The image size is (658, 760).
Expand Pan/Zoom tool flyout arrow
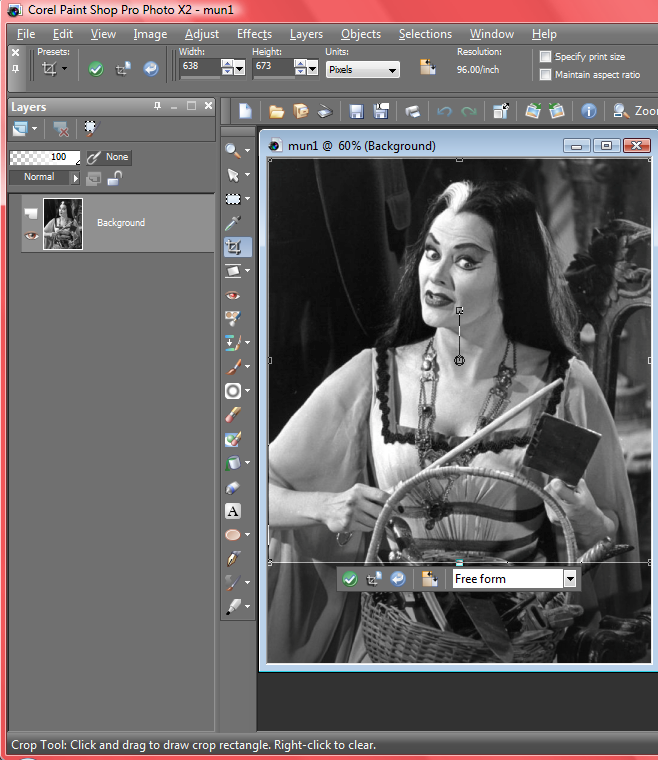point(247,151)
